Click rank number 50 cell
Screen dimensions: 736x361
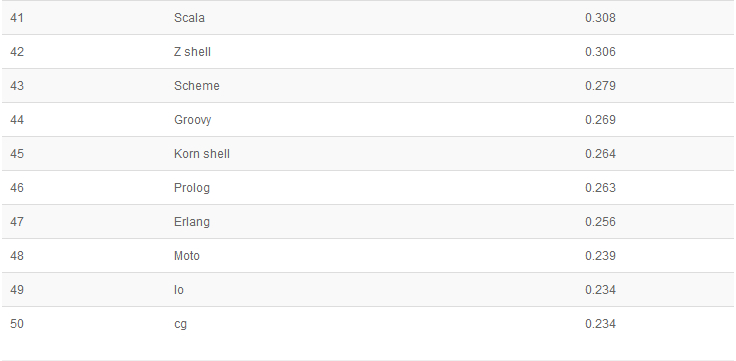pos(17,324)
